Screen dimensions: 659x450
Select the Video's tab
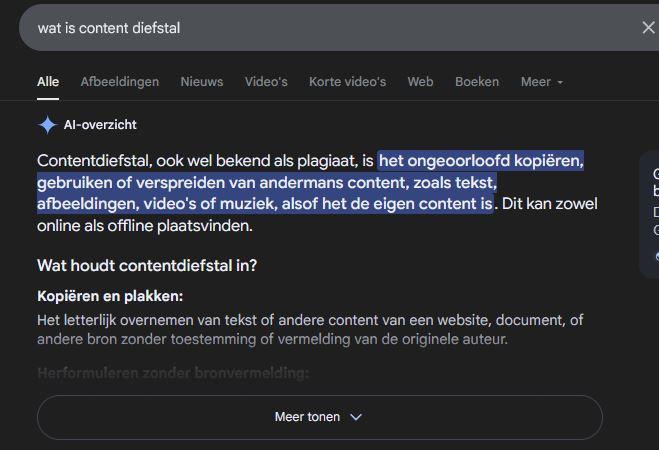tap(266, 82)
